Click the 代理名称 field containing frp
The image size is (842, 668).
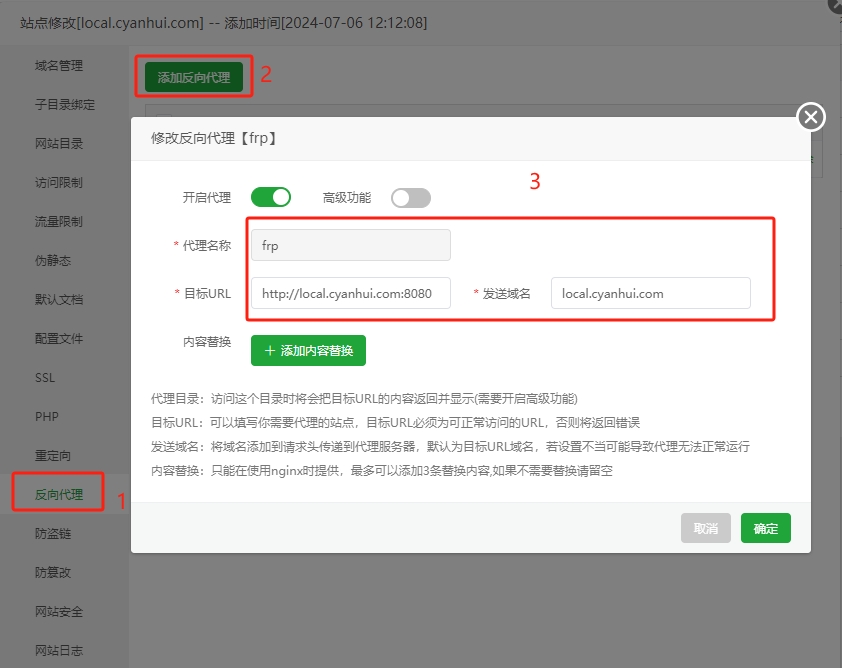[351, 245]
